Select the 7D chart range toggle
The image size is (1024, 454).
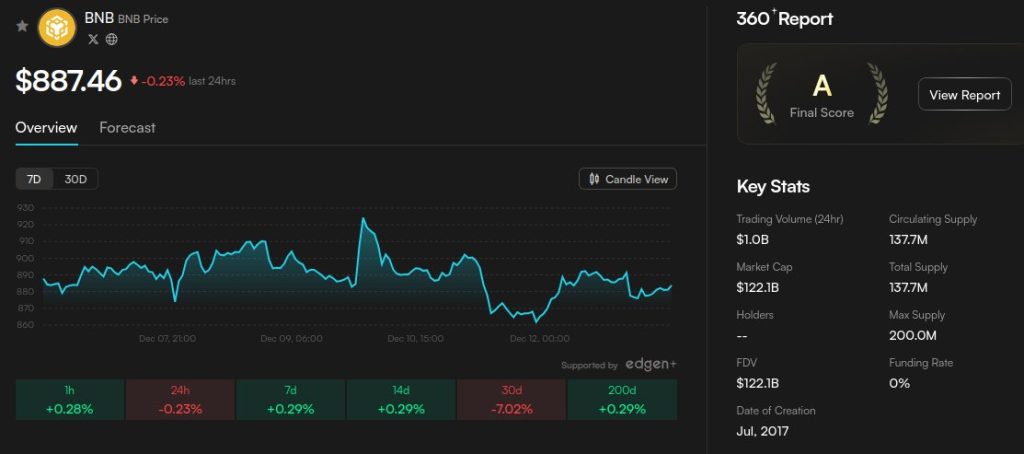pos(34,179)
